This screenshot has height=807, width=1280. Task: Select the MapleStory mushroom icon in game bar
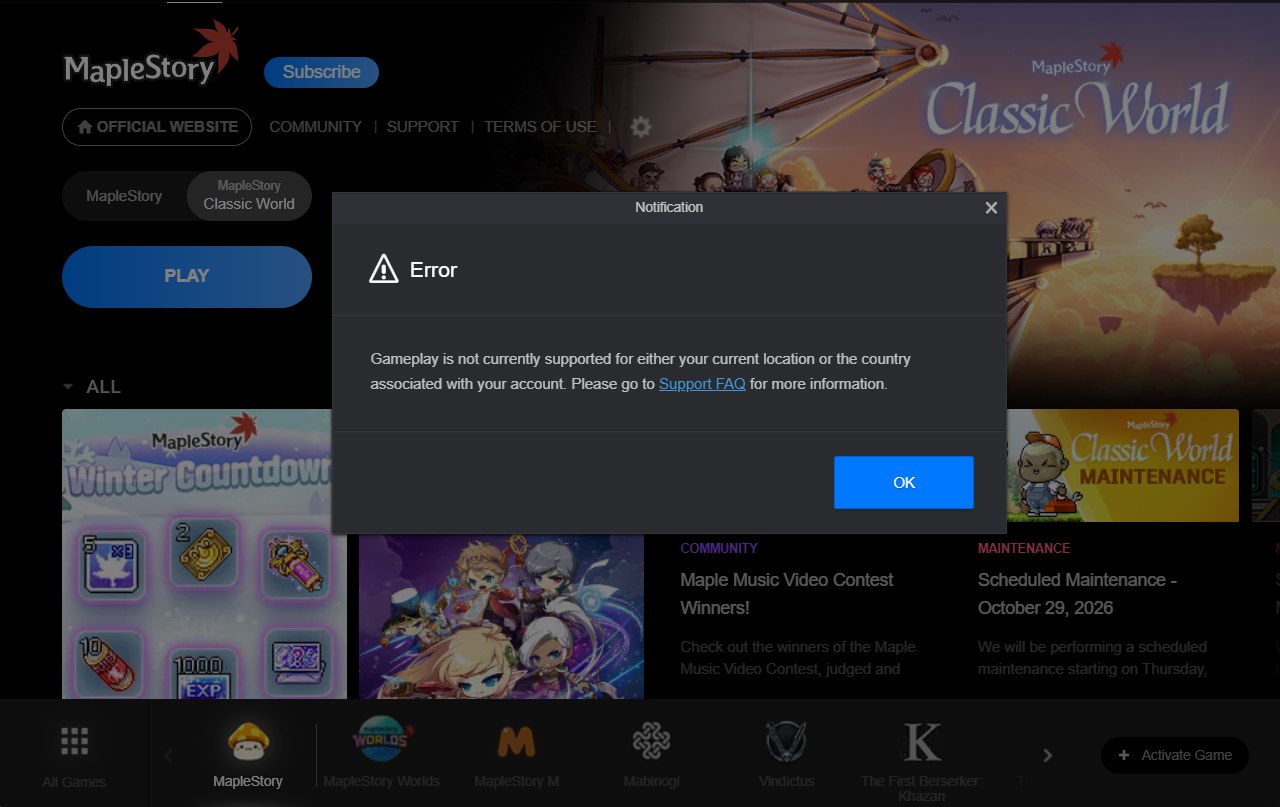pos(248,741)
